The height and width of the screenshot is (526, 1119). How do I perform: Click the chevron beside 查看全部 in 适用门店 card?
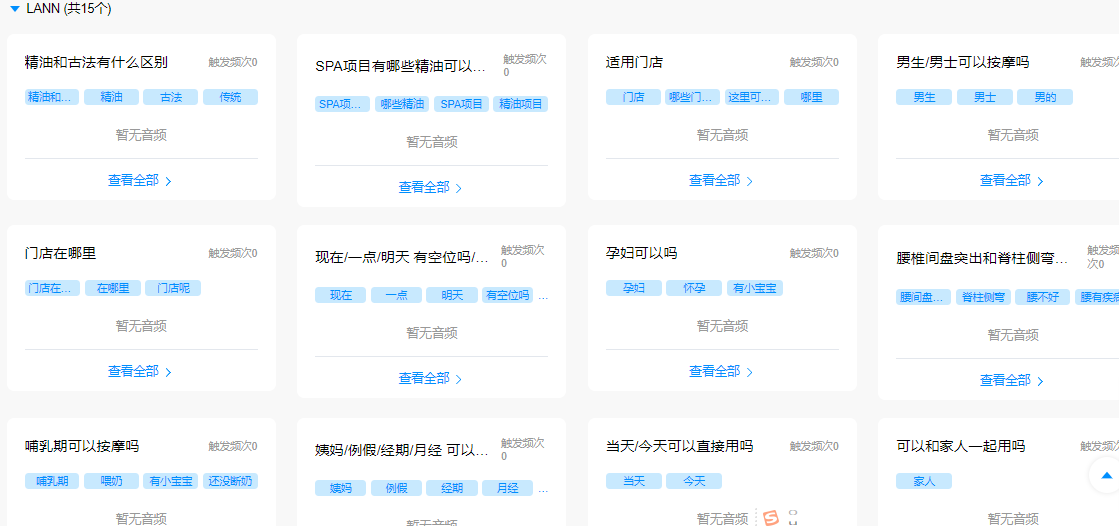[750, 182]
